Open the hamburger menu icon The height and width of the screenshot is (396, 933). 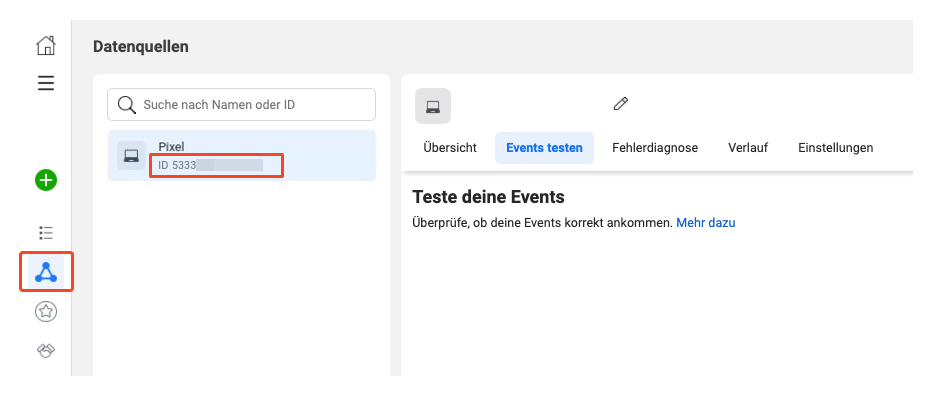(x=46, y=83)
